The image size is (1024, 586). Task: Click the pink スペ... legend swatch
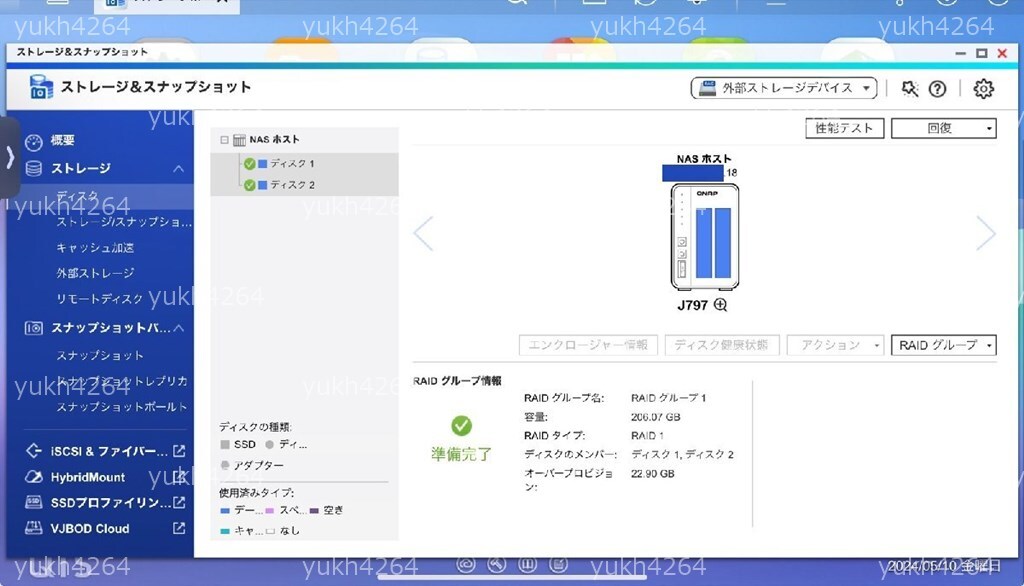click(x=269, y=511)
